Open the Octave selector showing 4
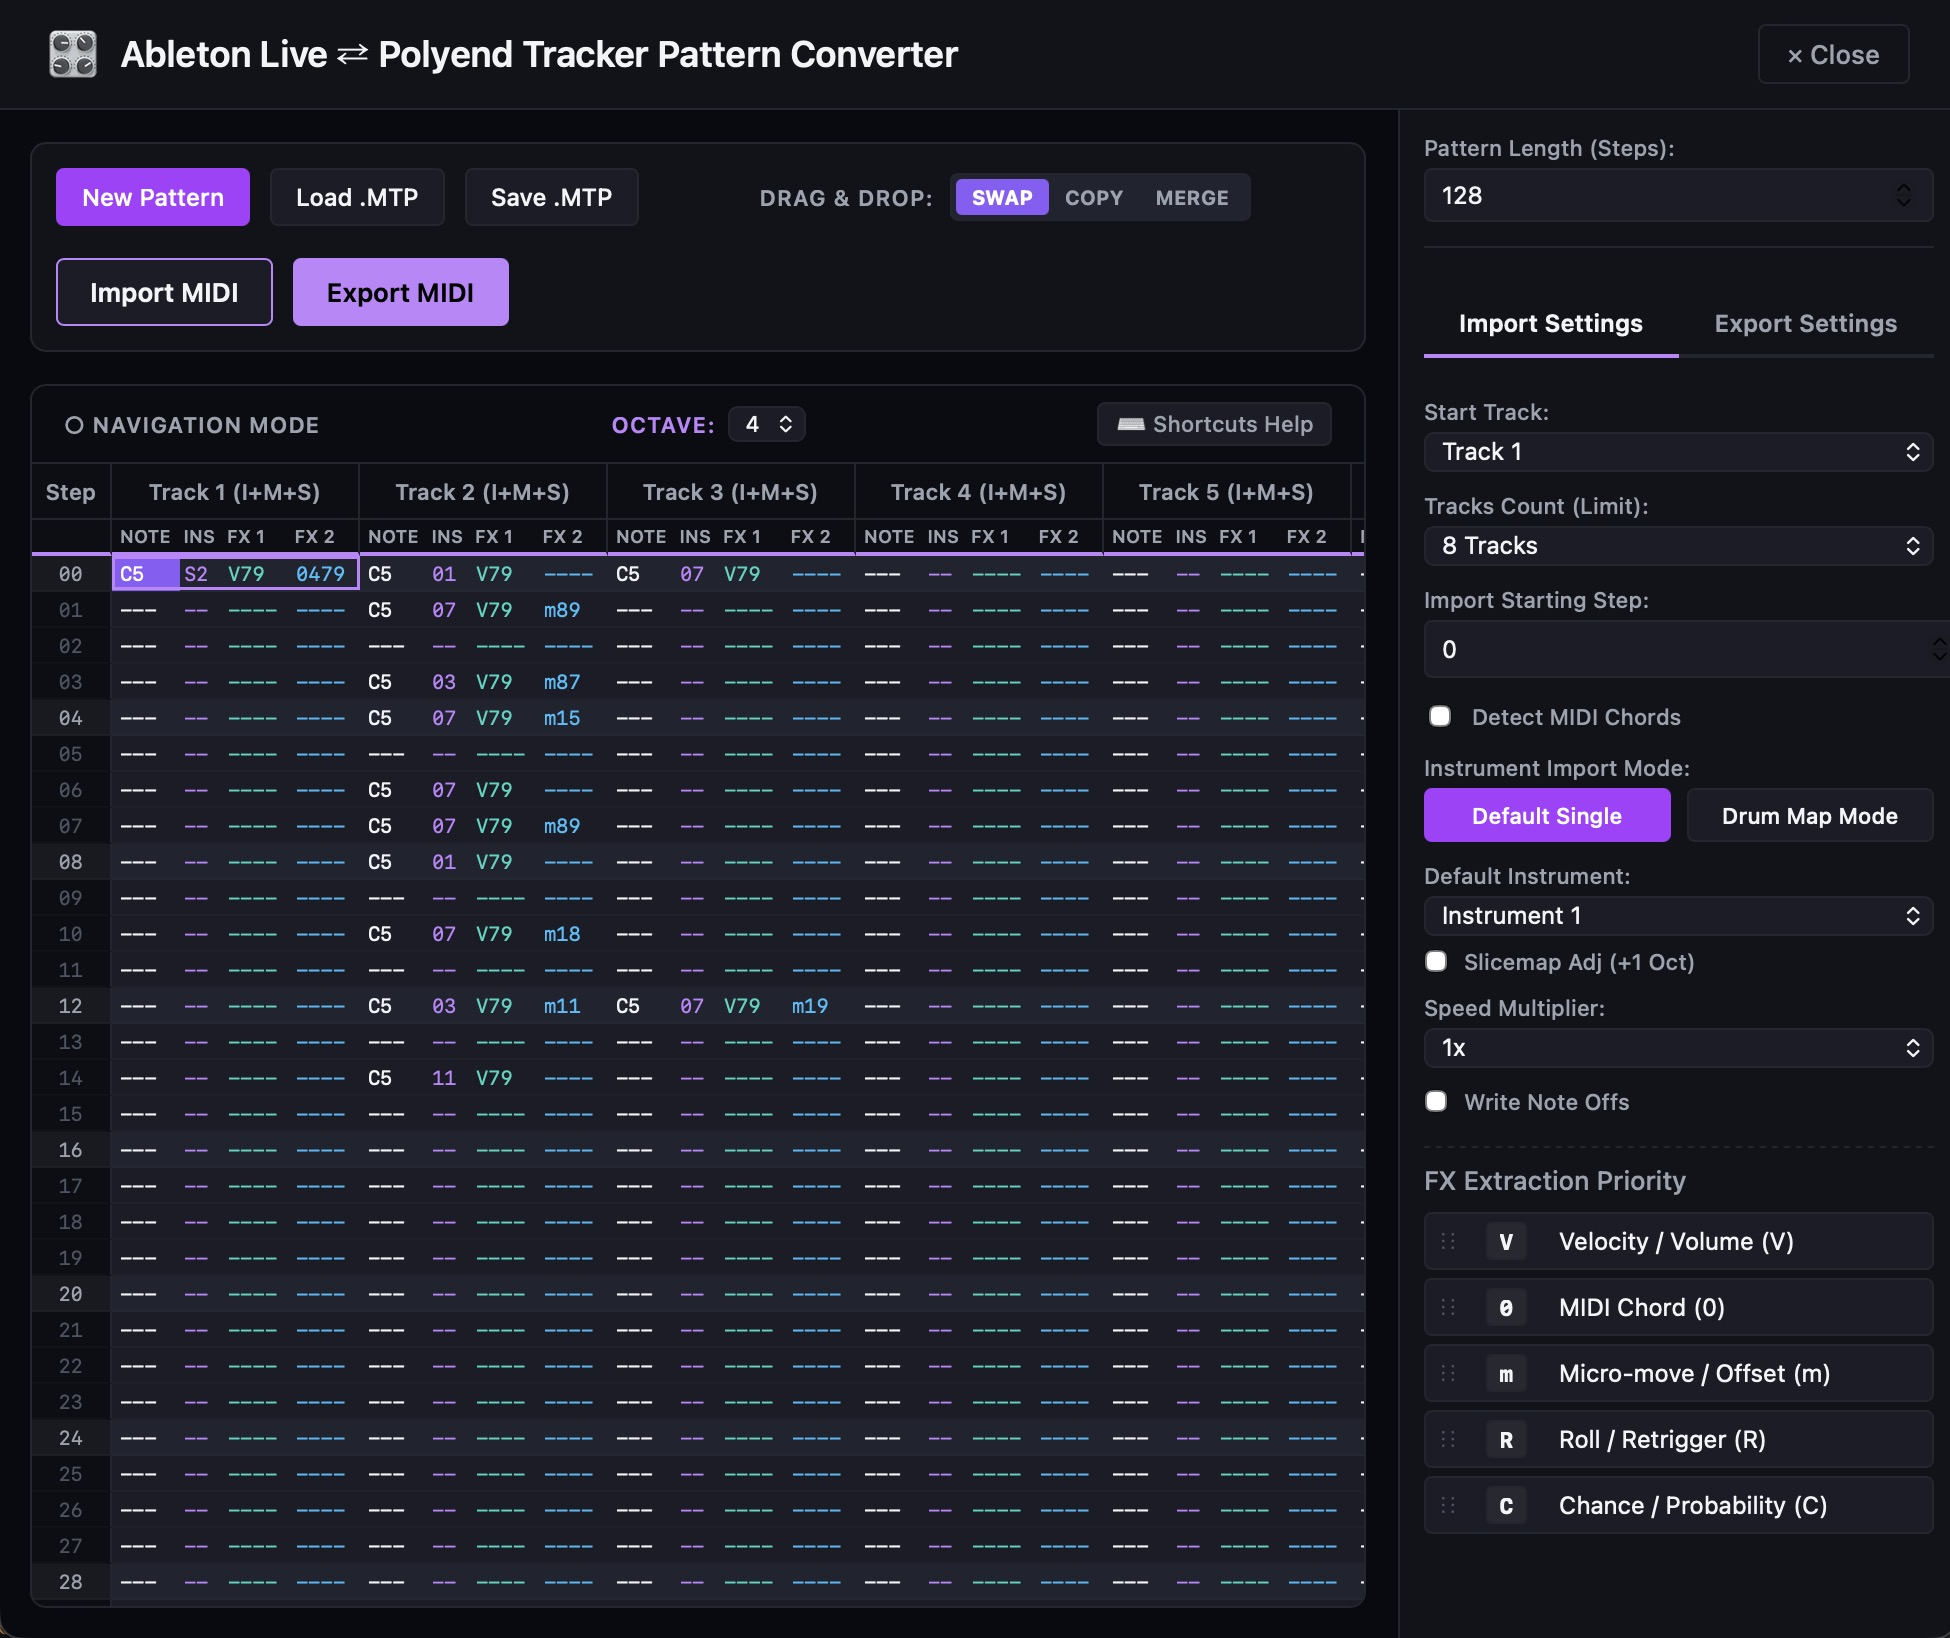 click(x=767, y=424)
